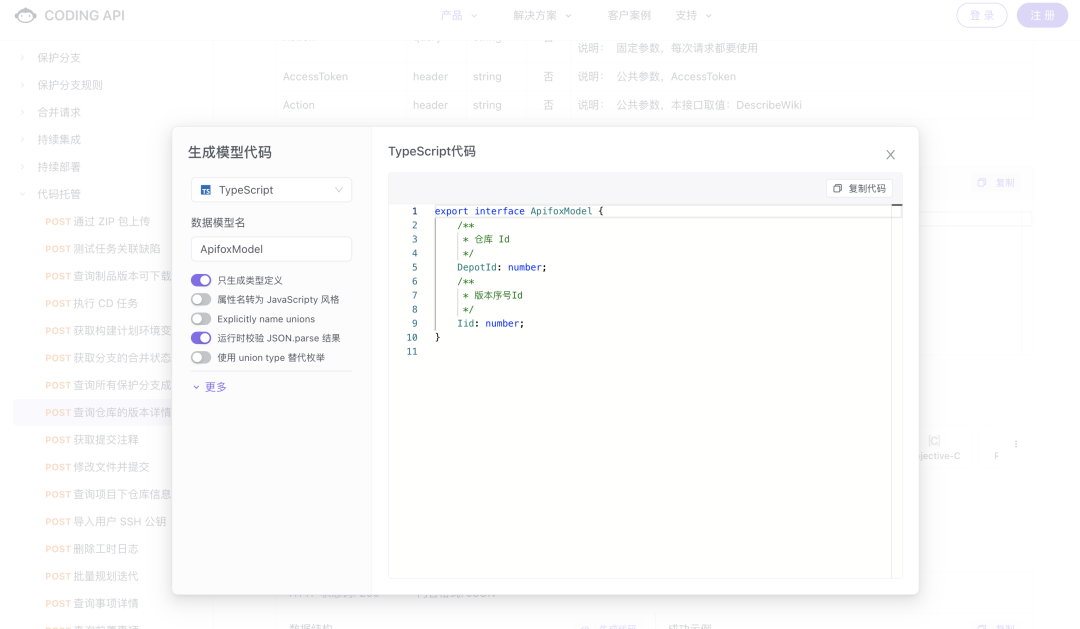The image size is (1080, 629).
Task: Toggle 运行时校验 JSON.parse 结果 switch
Action: pyautogui.click(x=201, y=338)
